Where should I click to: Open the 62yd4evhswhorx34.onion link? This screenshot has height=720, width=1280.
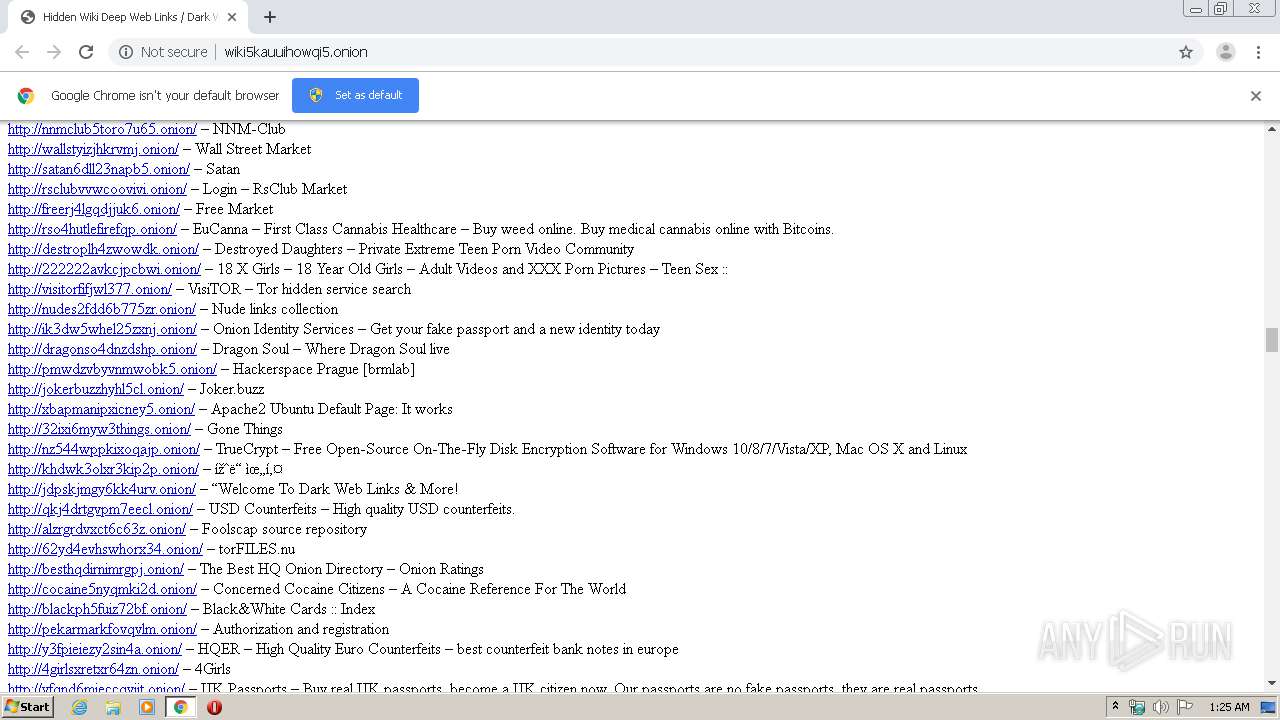point(105,549)
